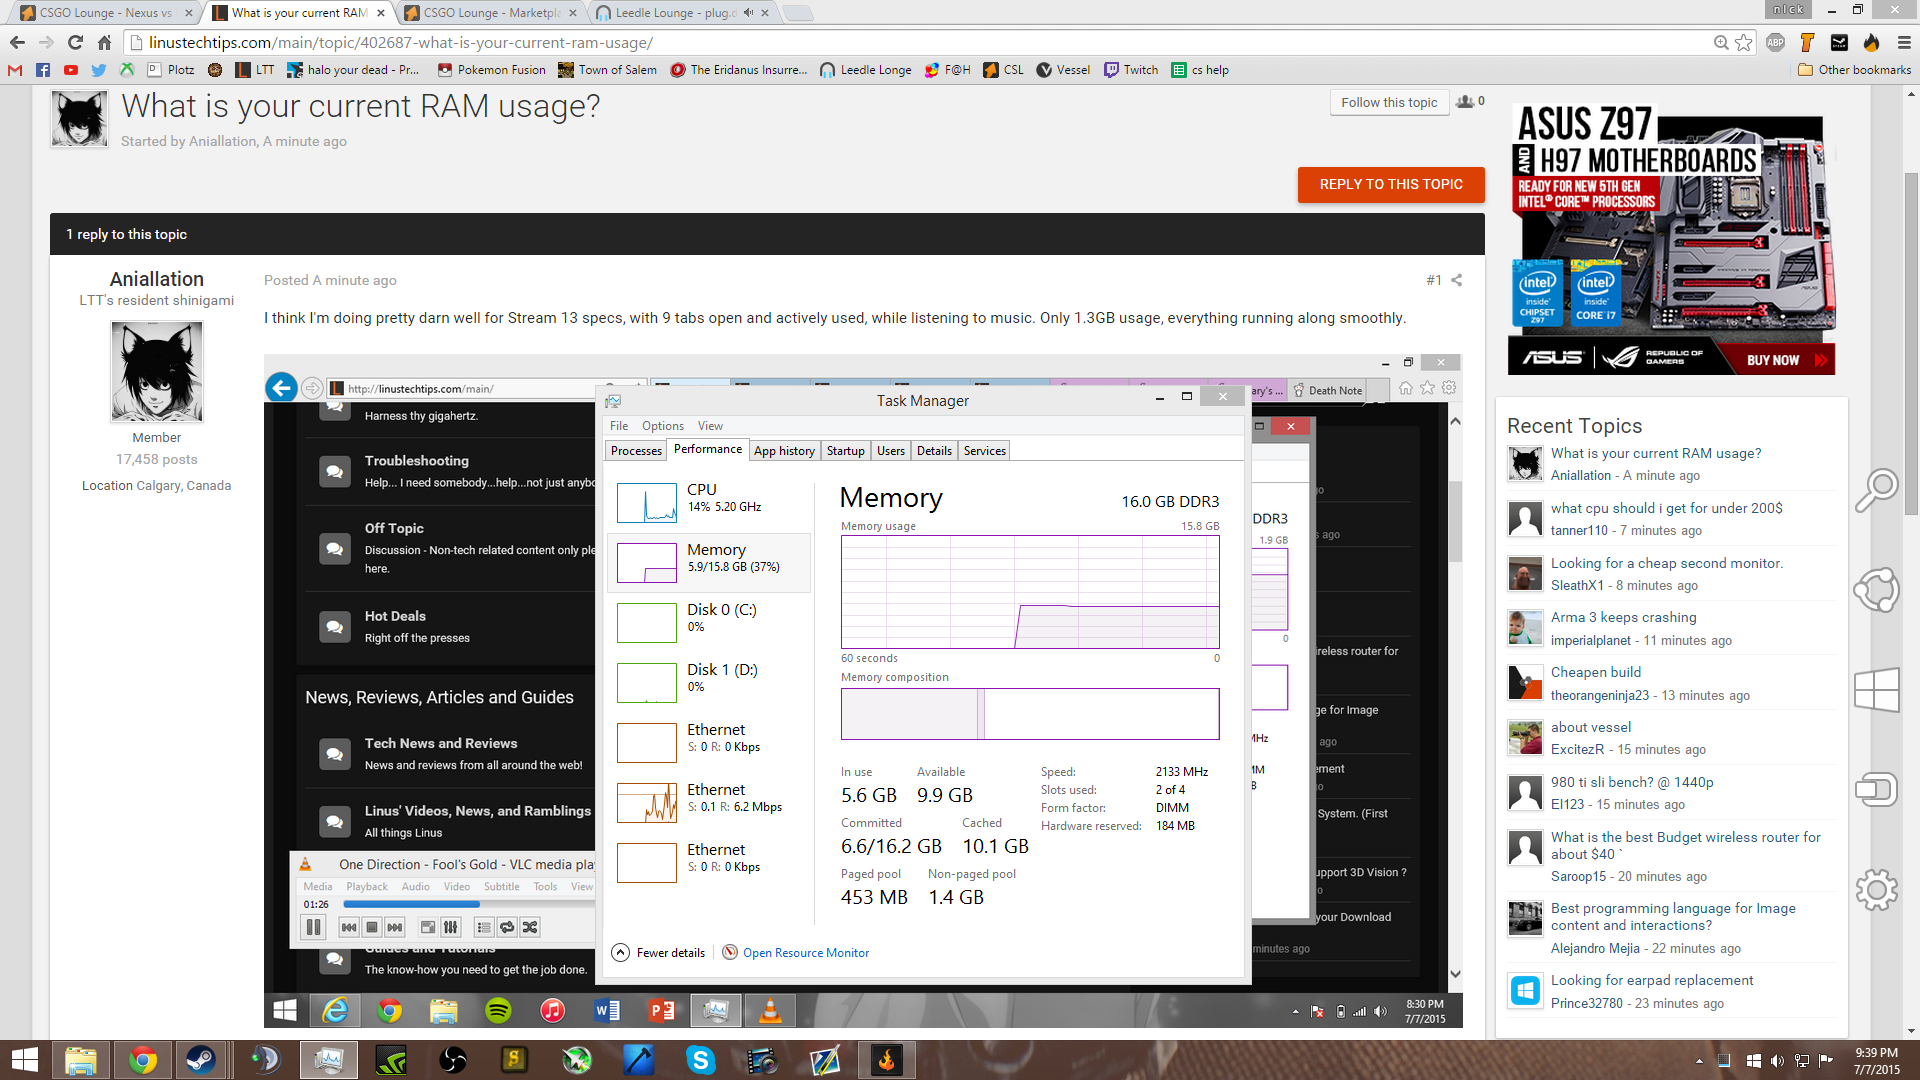Open the network icon in system tray
Image resolution: width=1920 pixels, height=1080 pixels.
coord(1802,1060)
